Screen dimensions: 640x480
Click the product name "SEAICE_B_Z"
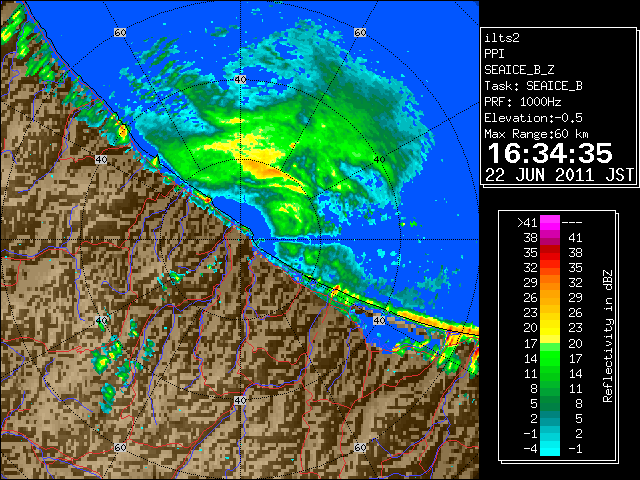point(519,70)
